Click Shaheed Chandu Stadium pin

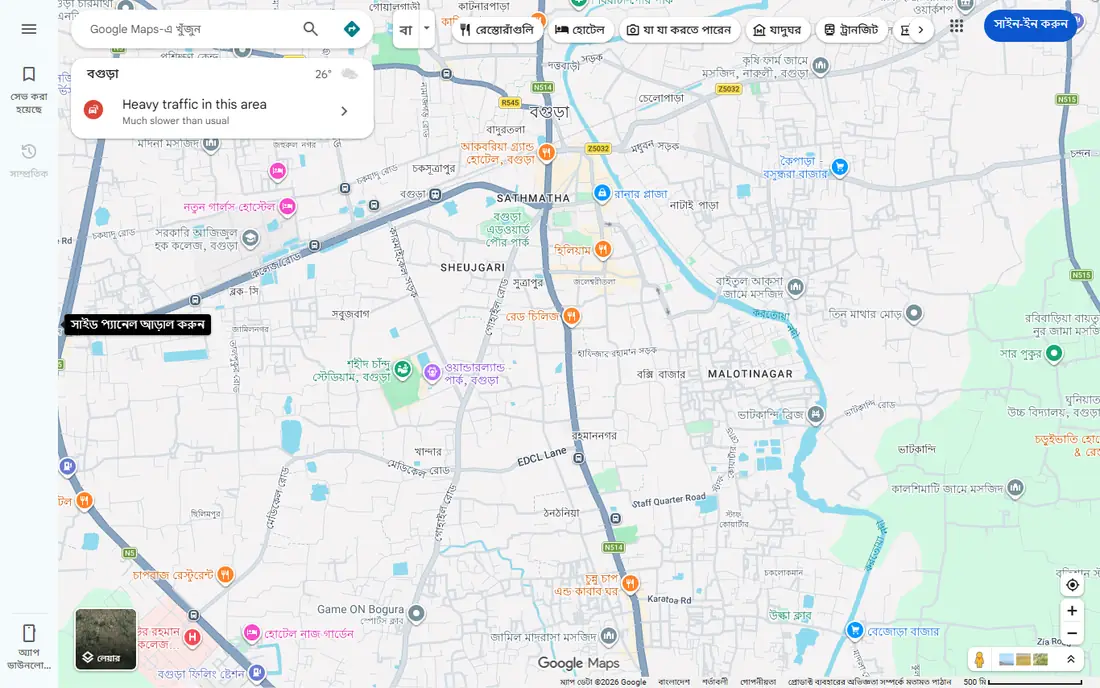click(402, 368)
